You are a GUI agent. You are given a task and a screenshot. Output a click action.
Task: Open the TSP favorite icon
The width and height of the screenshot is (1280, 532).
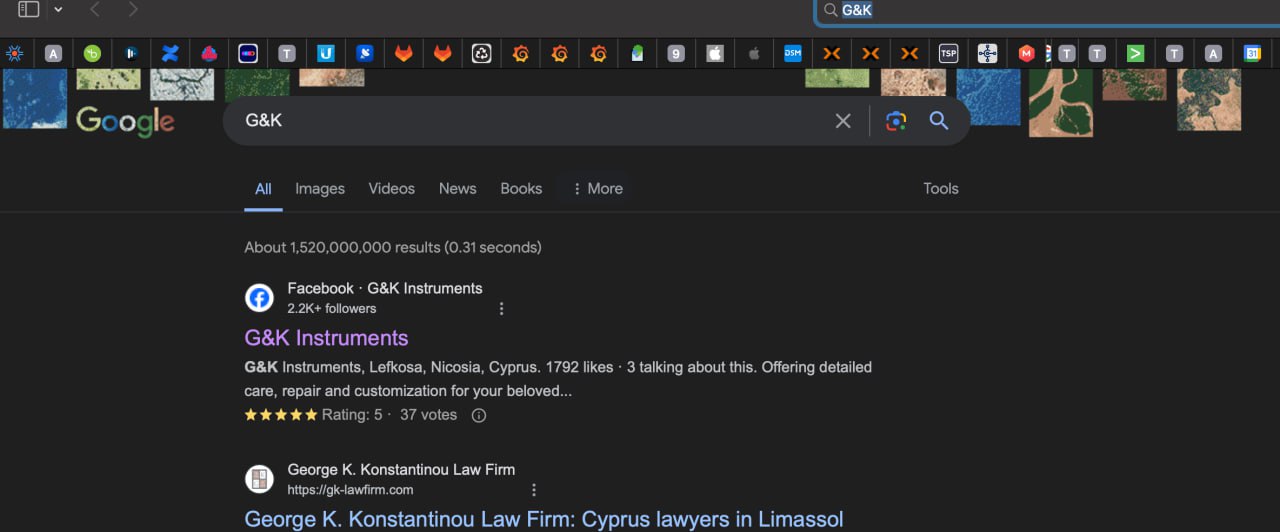948,54
